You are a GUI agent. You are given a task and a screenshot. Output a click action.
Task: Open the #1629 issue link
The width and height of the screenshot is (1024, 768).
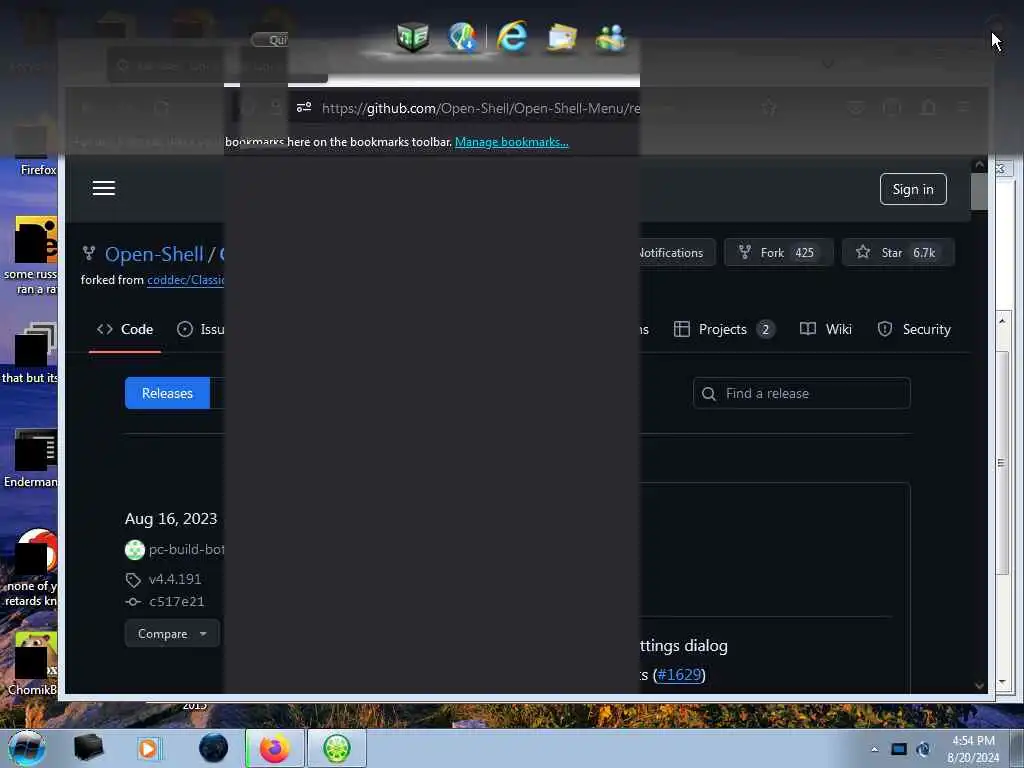tap(679, 675)
